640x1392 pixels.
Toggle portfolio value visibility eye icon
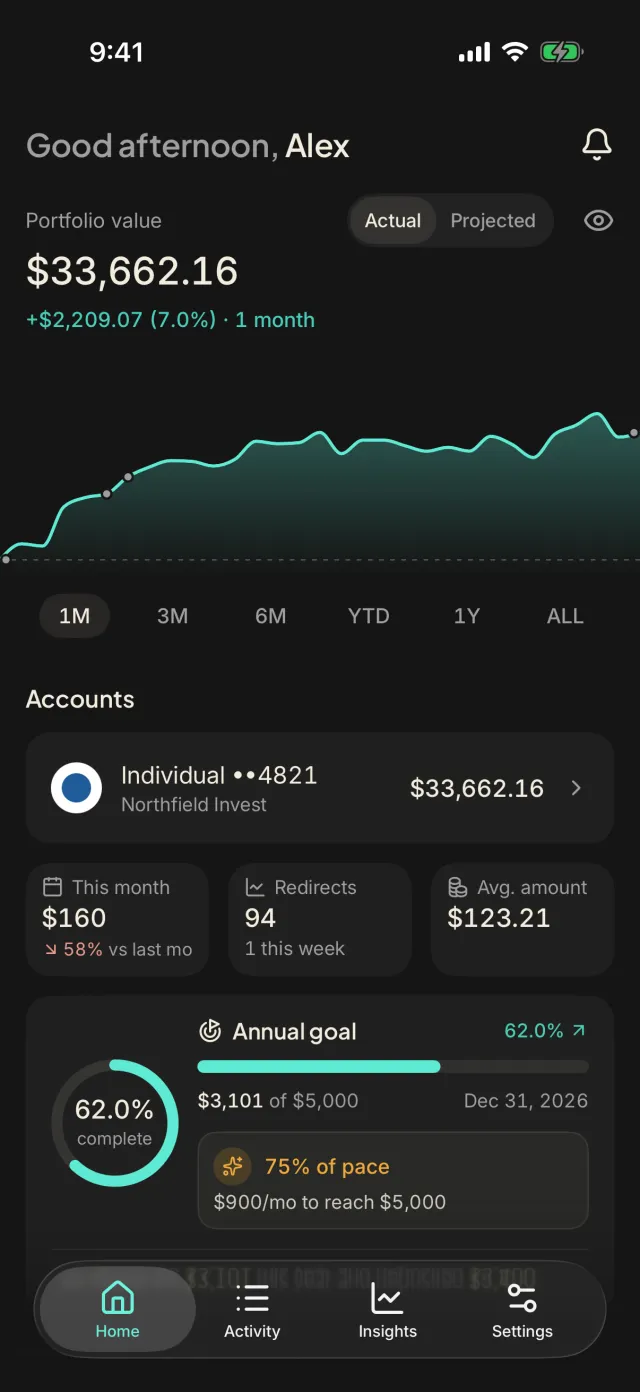(598, 221)
